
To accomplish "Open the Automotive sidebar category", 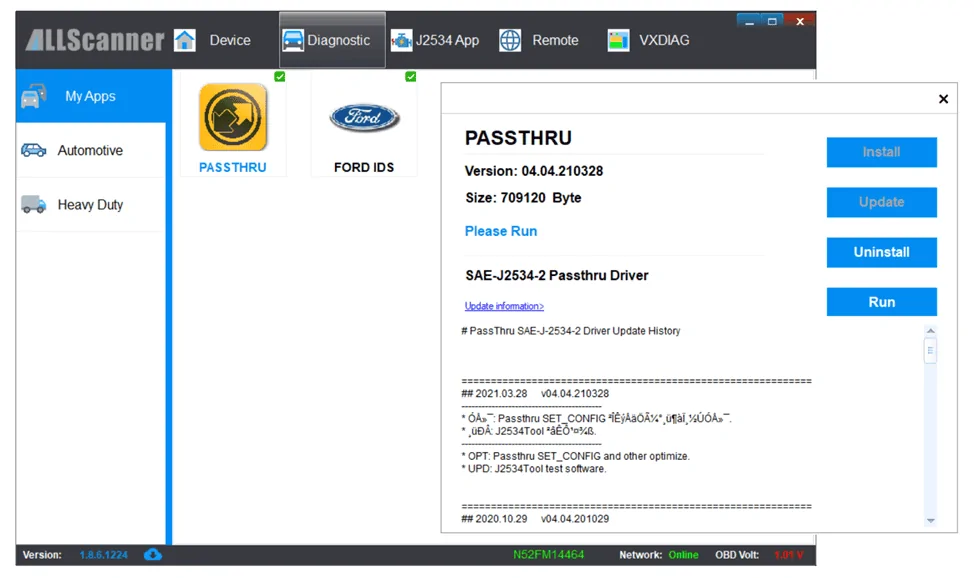I will pyautogui.click(x=91, y=150).
